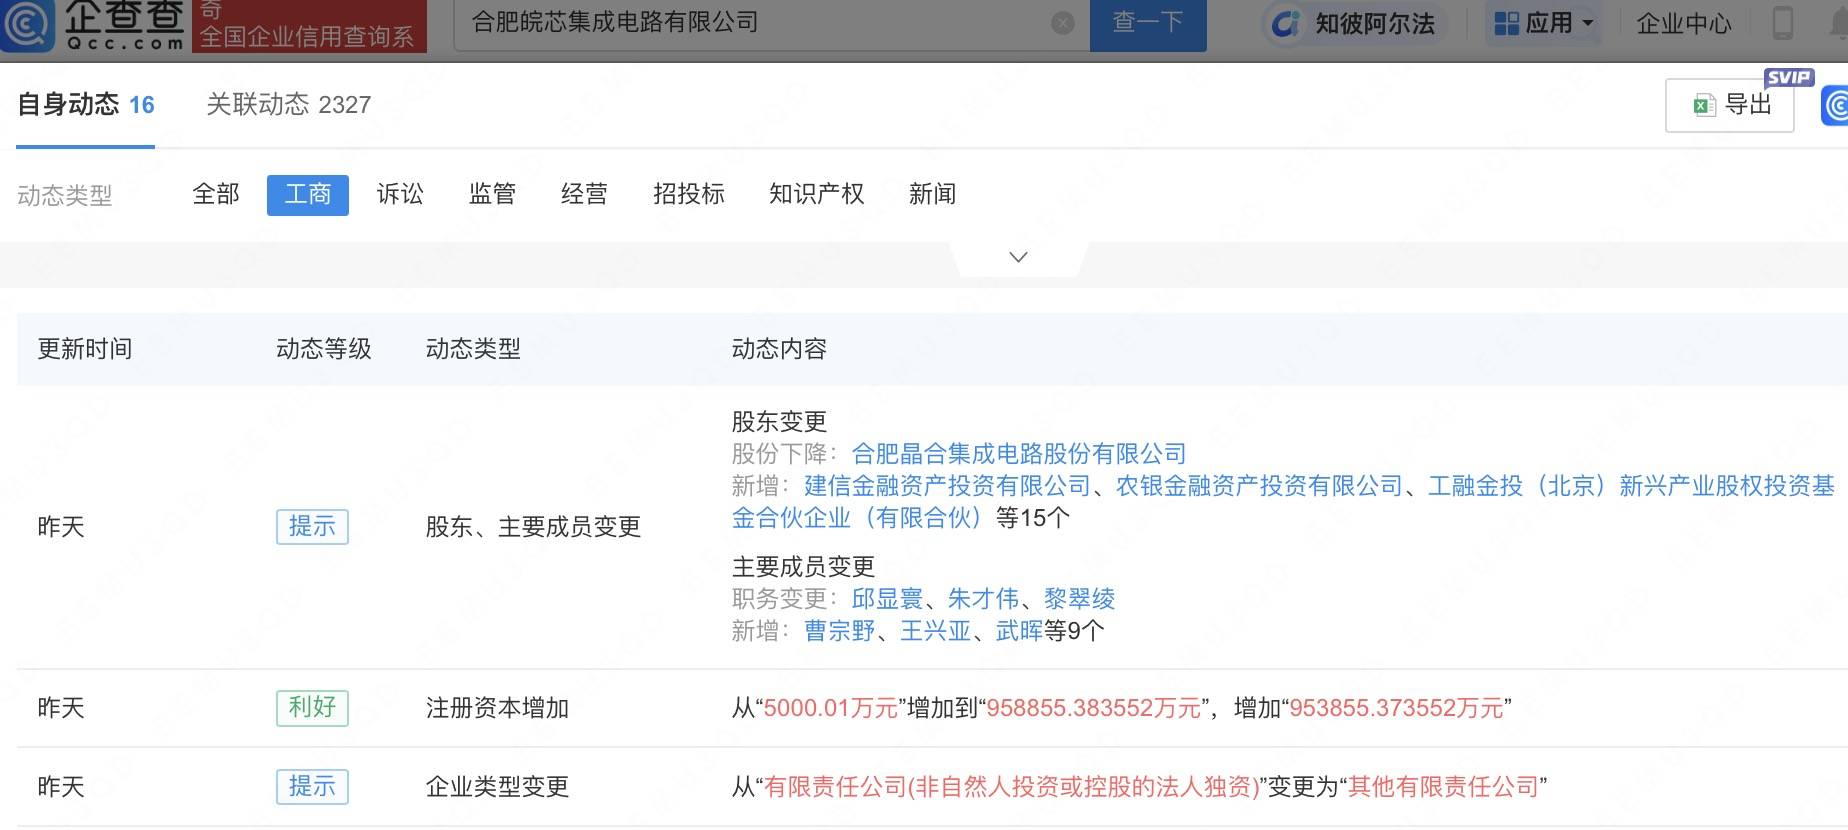
Task: Open the 黎翠绫 person link
Action: 1079,599
